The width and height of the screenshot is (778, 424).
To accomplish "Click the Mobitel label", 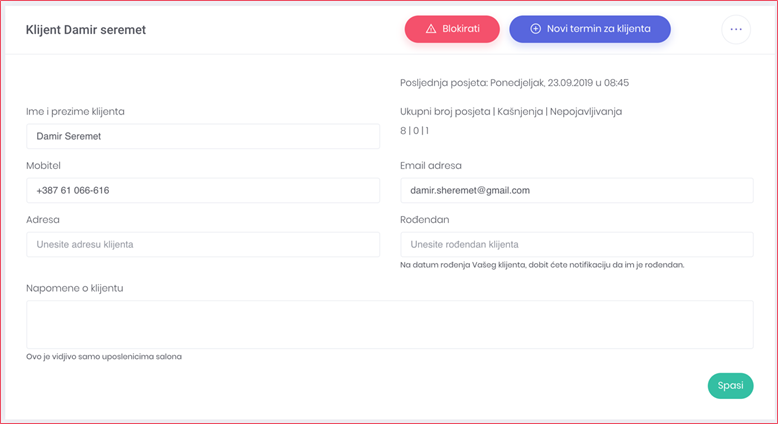I will click(x=43, y=166).
